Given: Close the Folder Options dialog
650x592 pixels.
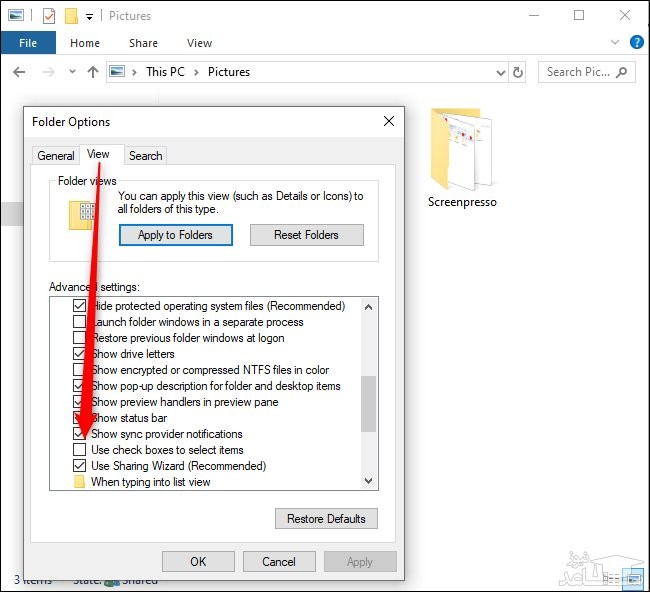Looking at the screenshot, I should (x=389, y=121).
